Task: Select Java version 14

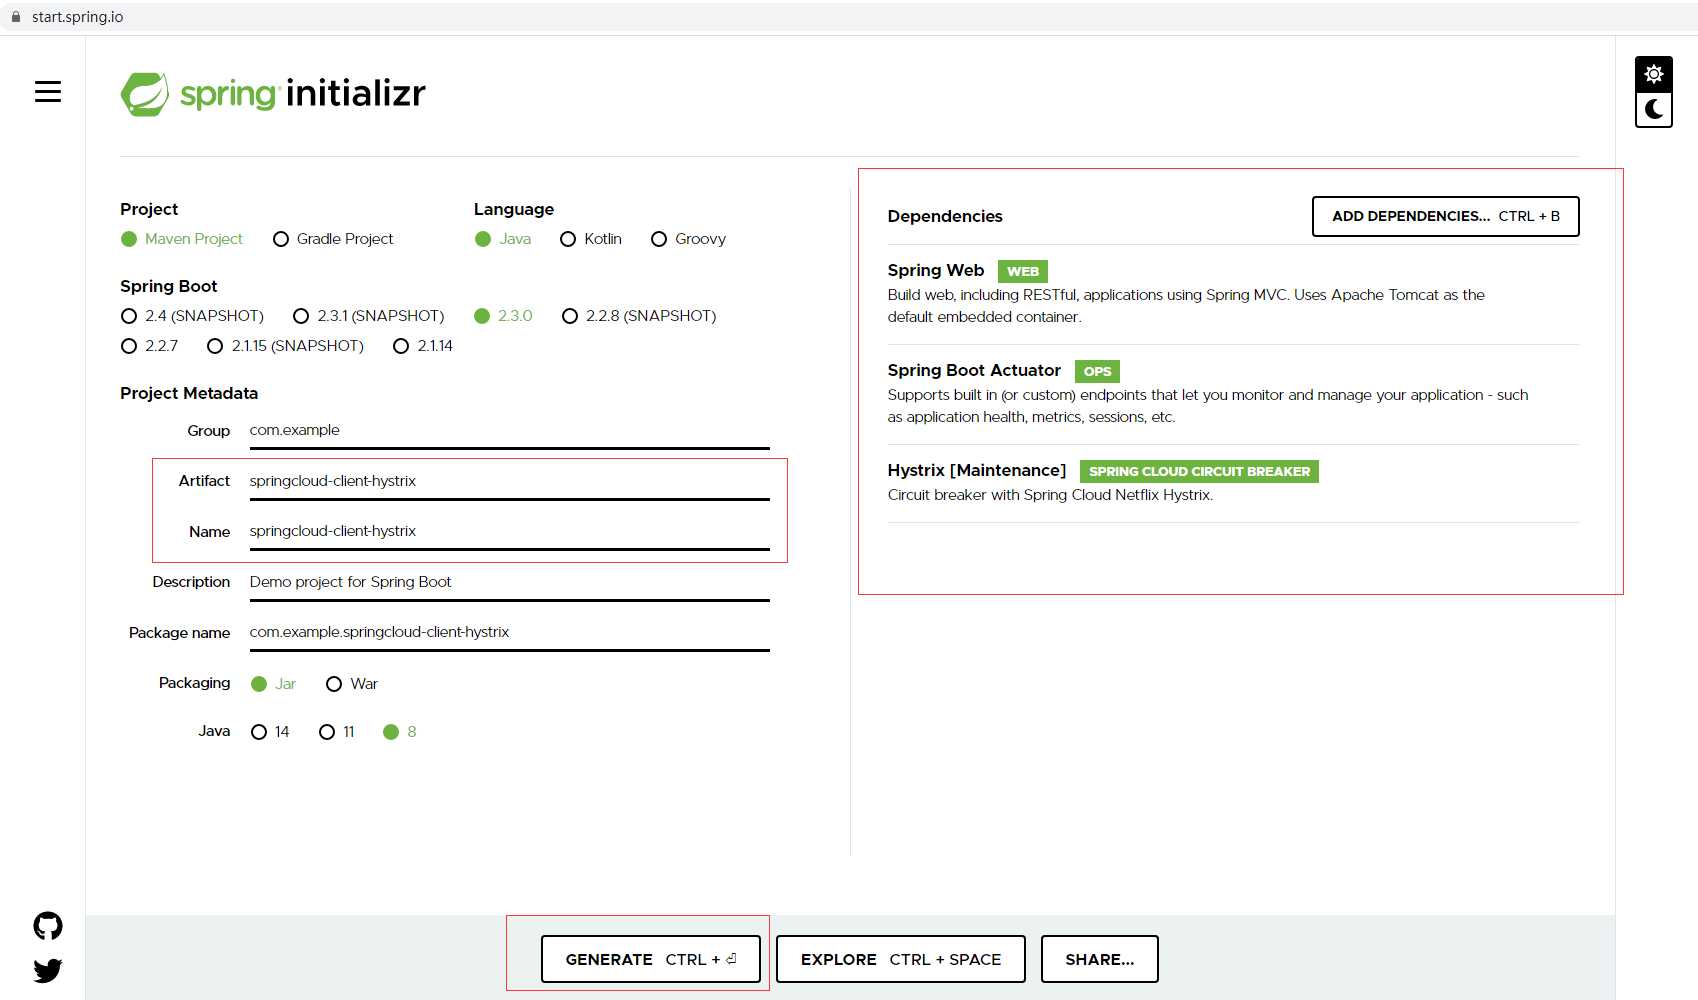Action: pyautogui.click(x=270, y=732)
